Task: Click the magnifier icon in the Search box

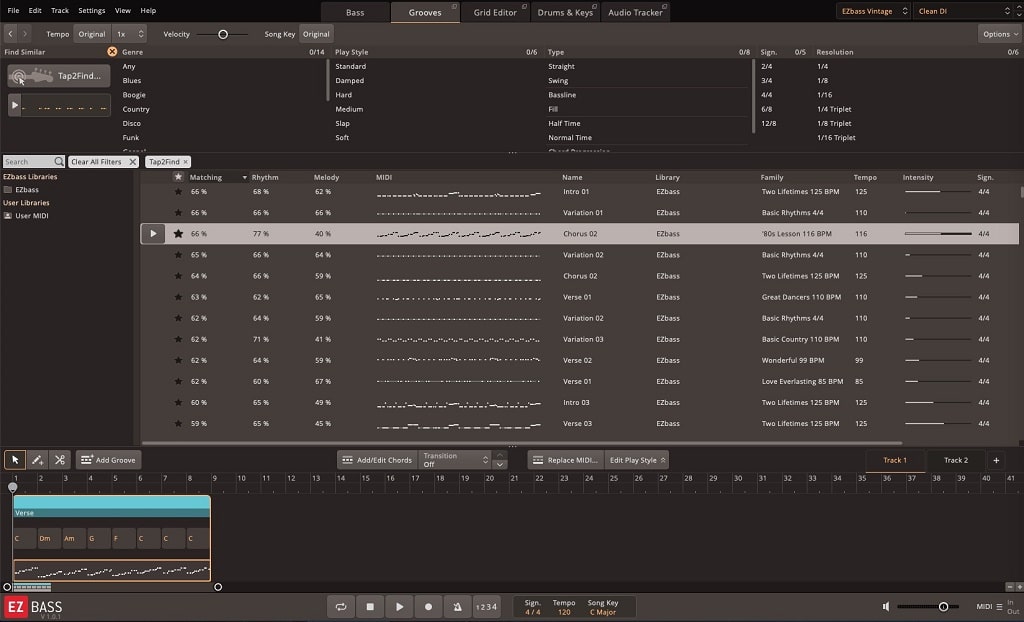Action: (59, 161)
